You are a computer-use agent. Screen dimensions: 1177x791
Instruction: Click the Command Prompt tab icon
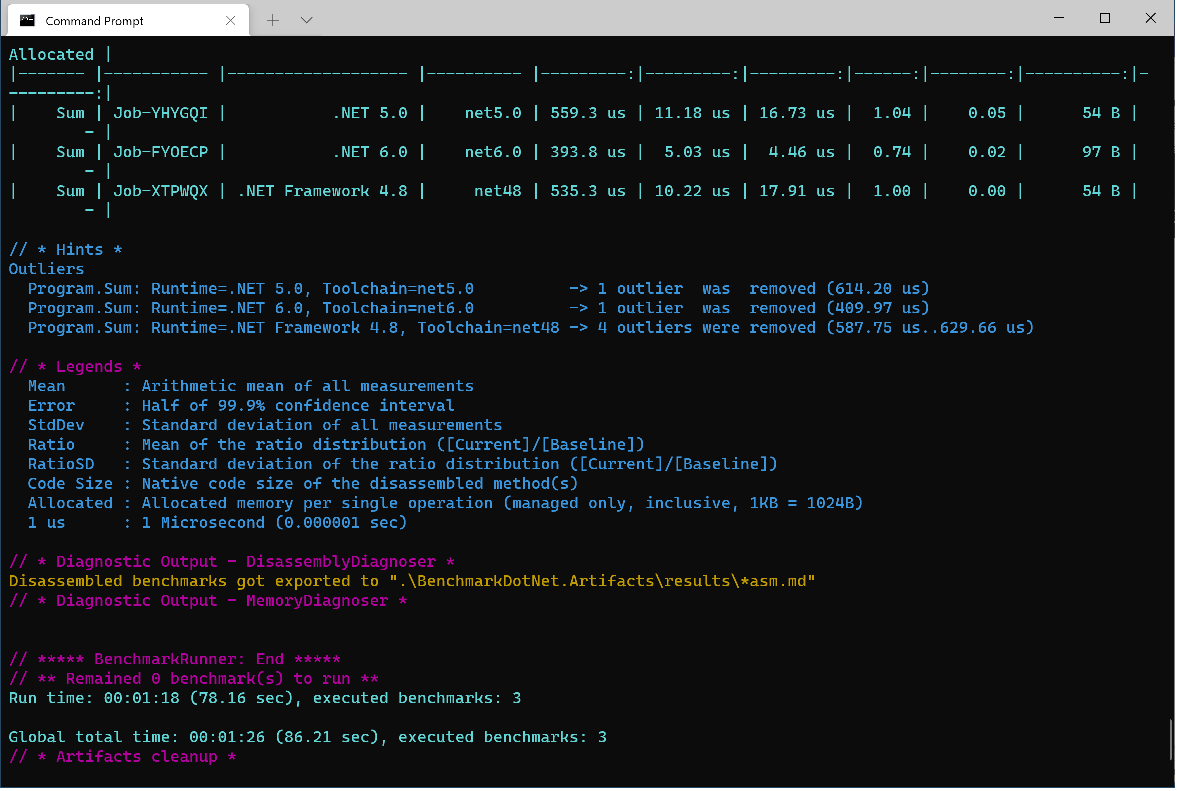tap(28, 20)
